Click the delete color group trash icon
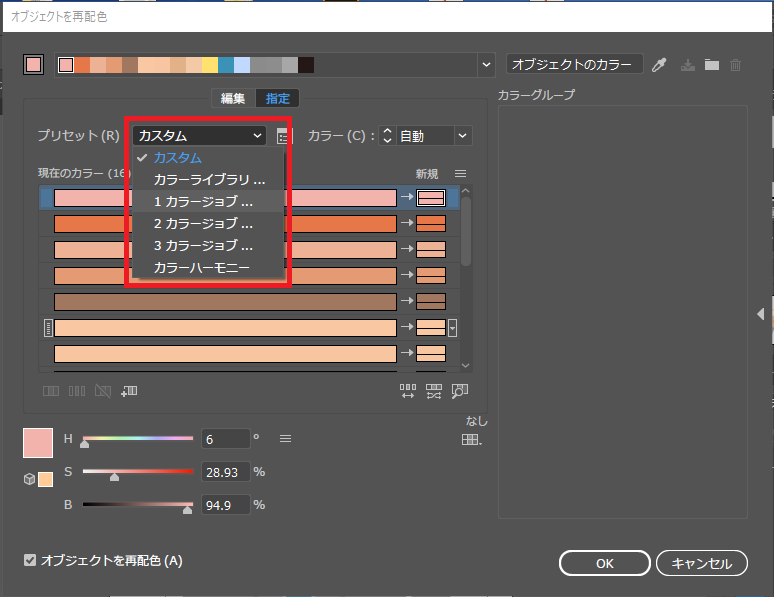This screenshot has width=774, height=597. (735, 65)
